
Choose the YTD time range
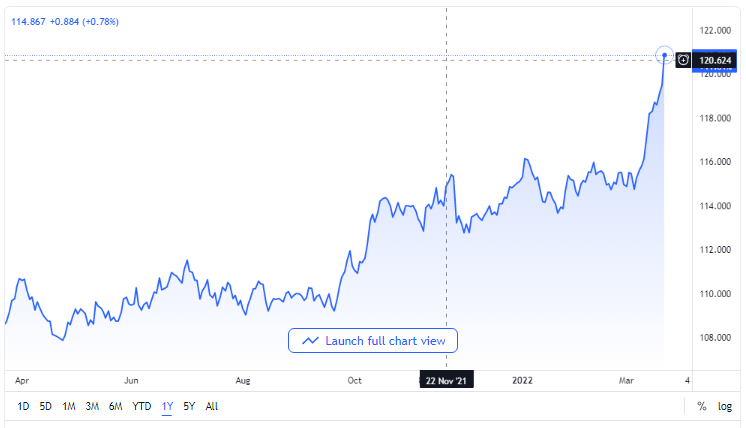[142, 407]
